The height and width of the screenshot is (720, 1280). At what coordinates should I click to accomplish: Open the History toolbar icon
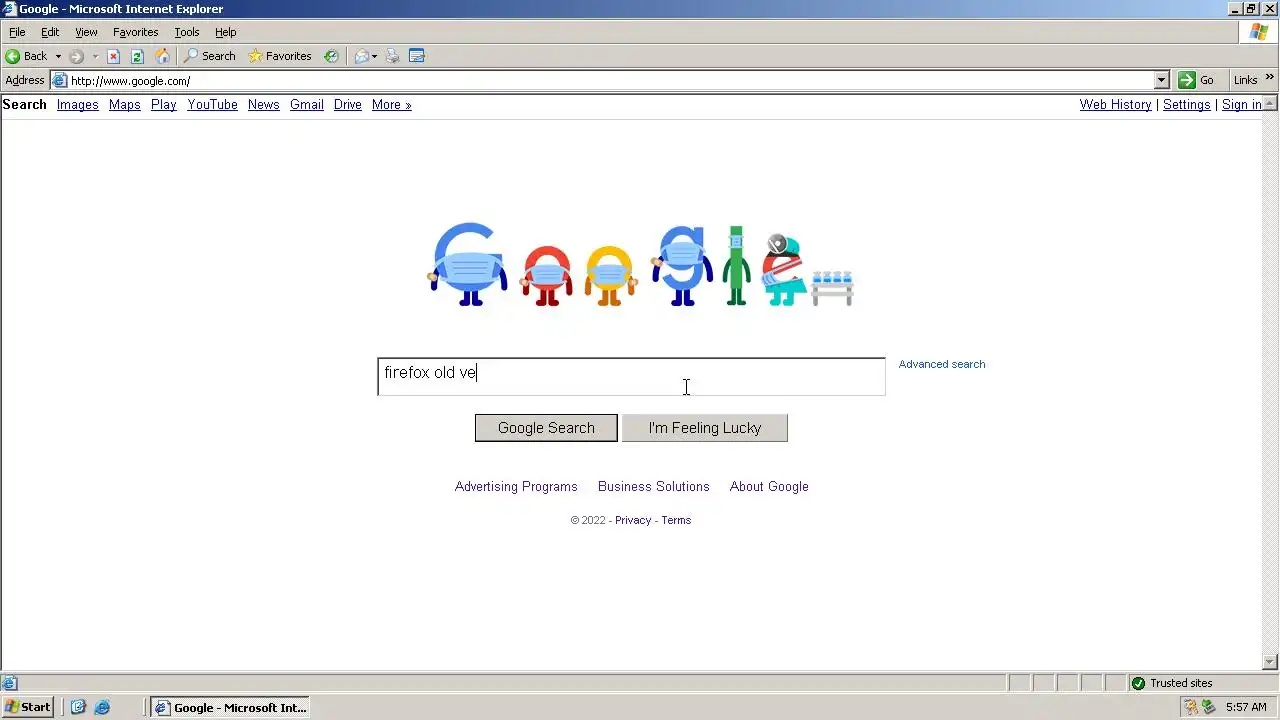tap(331, 56)
